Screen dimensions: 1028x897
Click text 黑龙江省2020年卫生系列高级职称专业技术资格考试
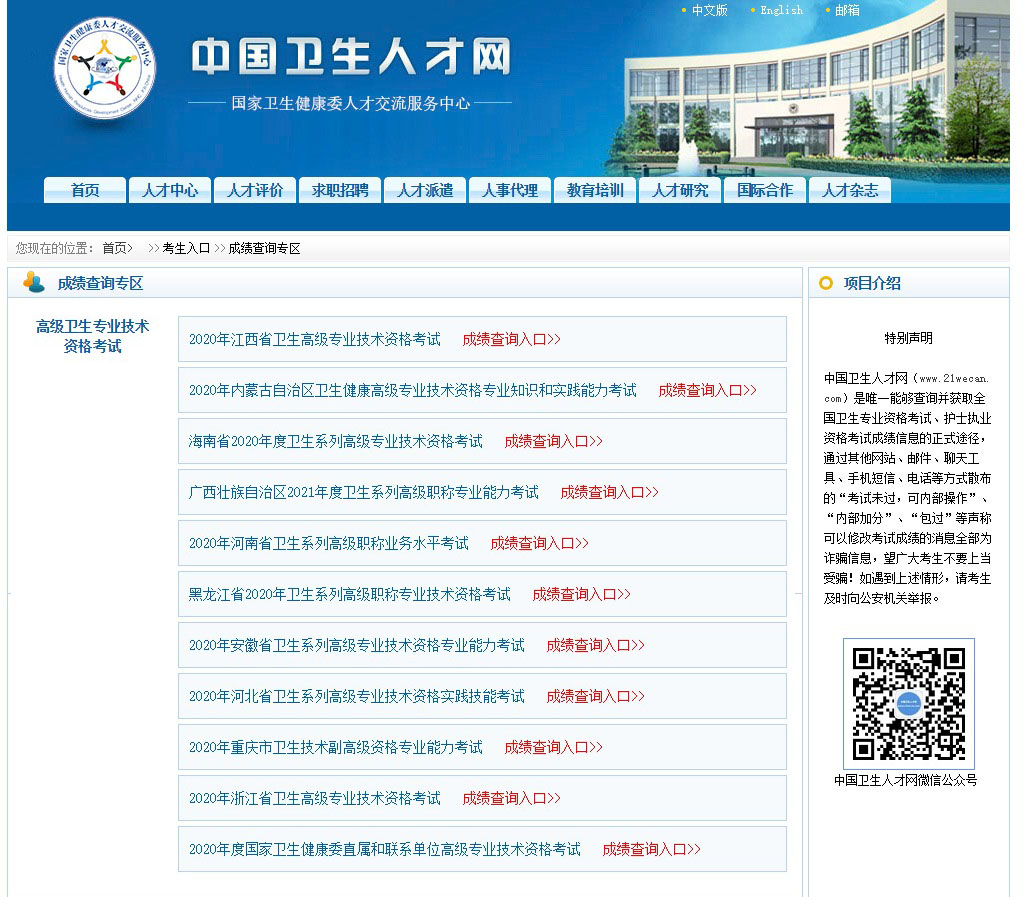(349, 594)
